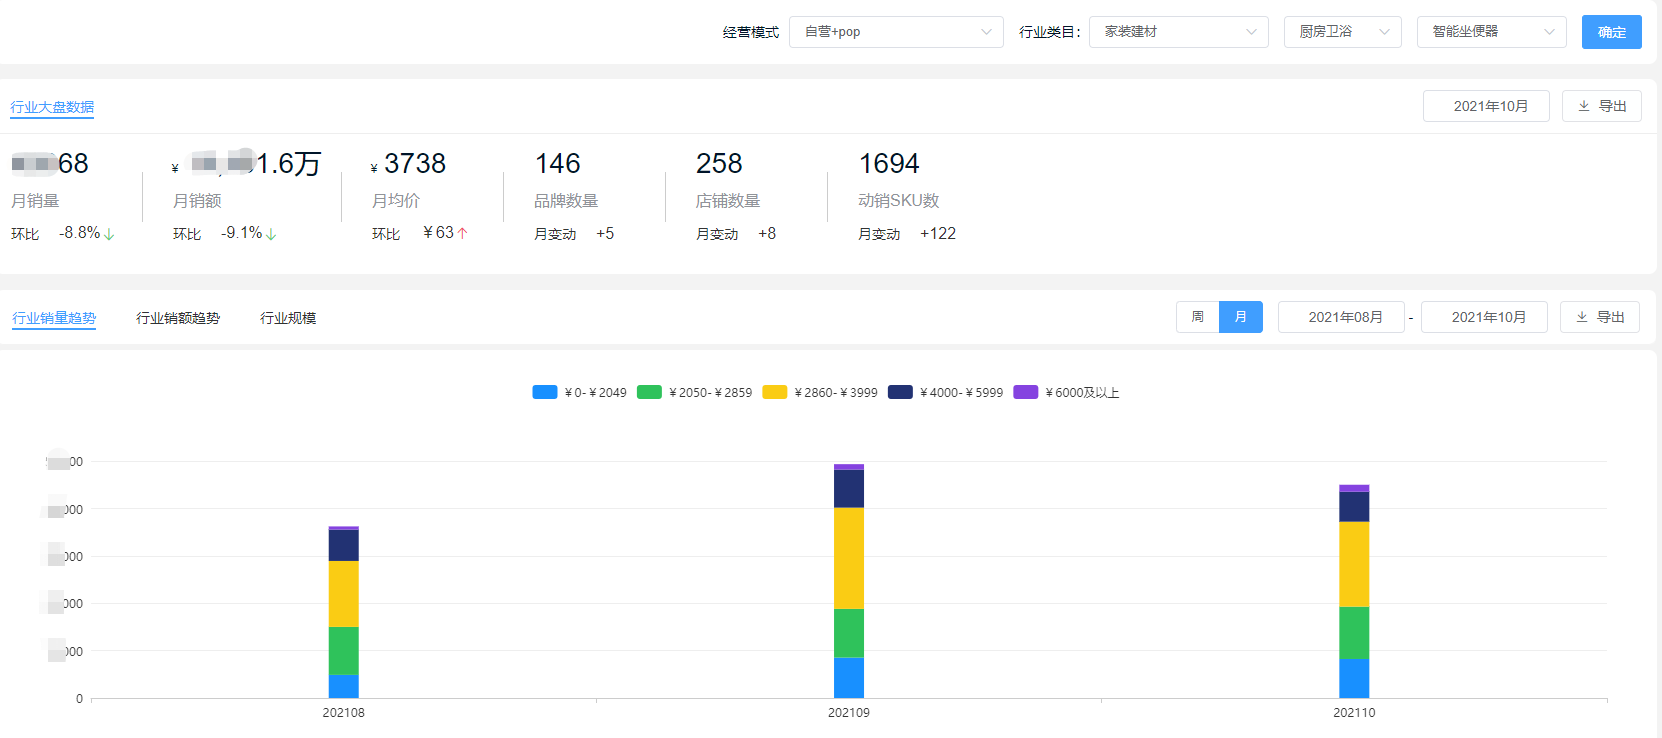Screen dimensions: 1662x738
Task: Toggle the ¥2050-¥2859 green legend series
Action: pos(650,392)
